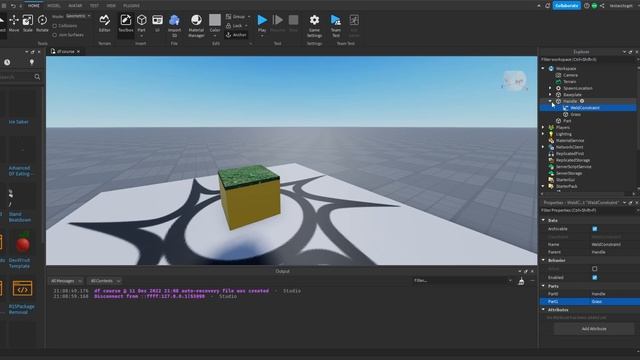Open the Mode Geometric dropdown
Screen dimensions: 640x360
78,16
